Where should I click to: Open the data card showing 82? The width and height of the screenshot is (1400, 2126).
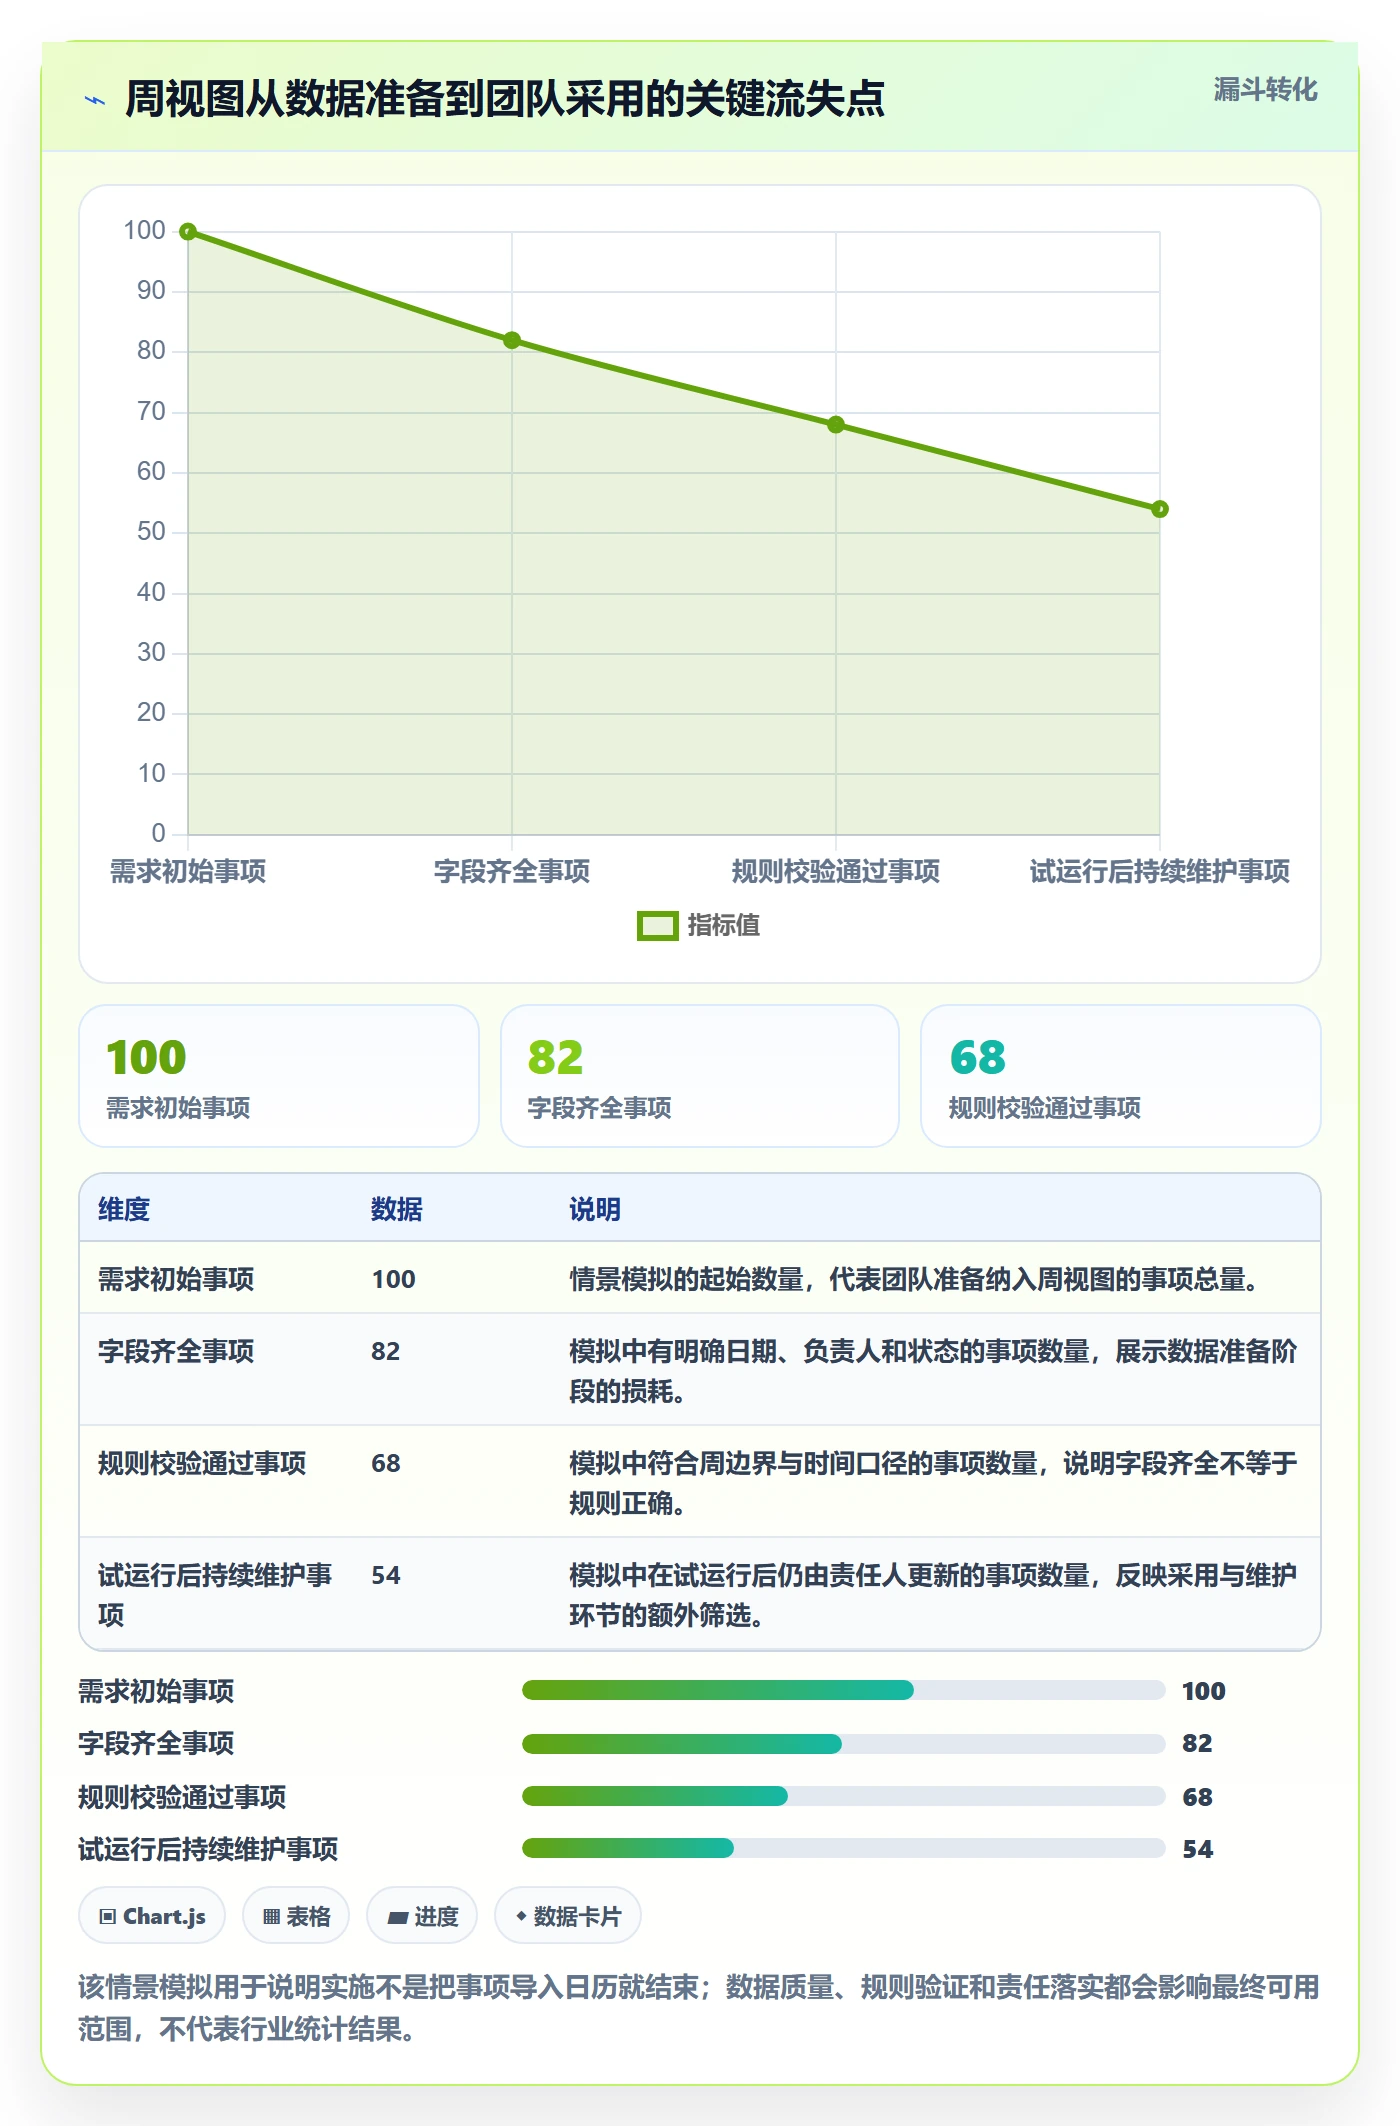(x=700, y=1076)
